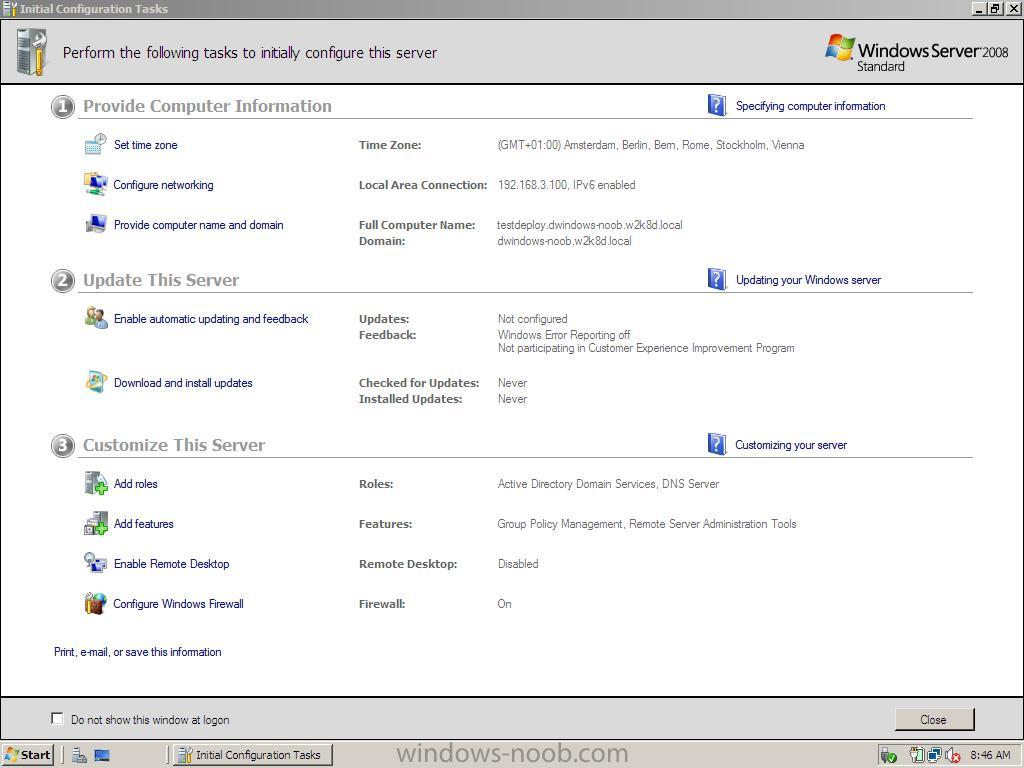1024x768 pixels.
Task: Click the network connection tray icon
Action: (x=935, y=756)
